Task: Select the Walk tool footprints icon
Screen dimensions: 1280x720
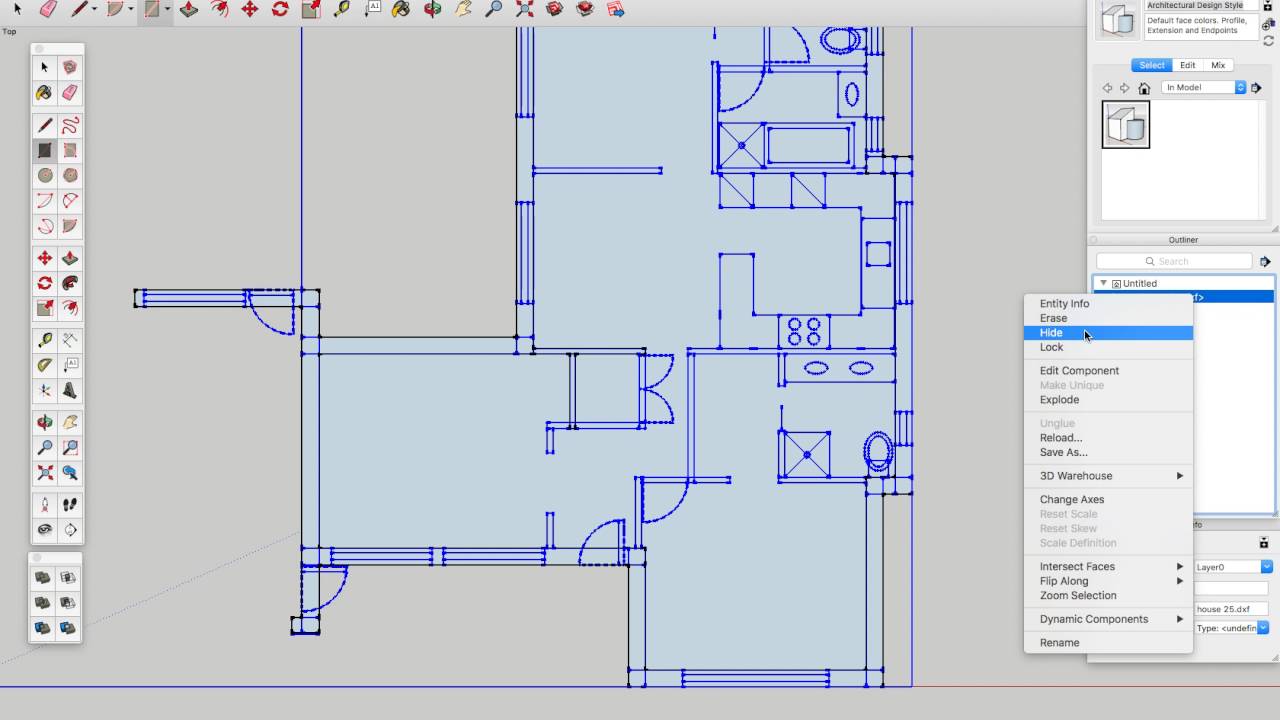Action: point(70,504)
